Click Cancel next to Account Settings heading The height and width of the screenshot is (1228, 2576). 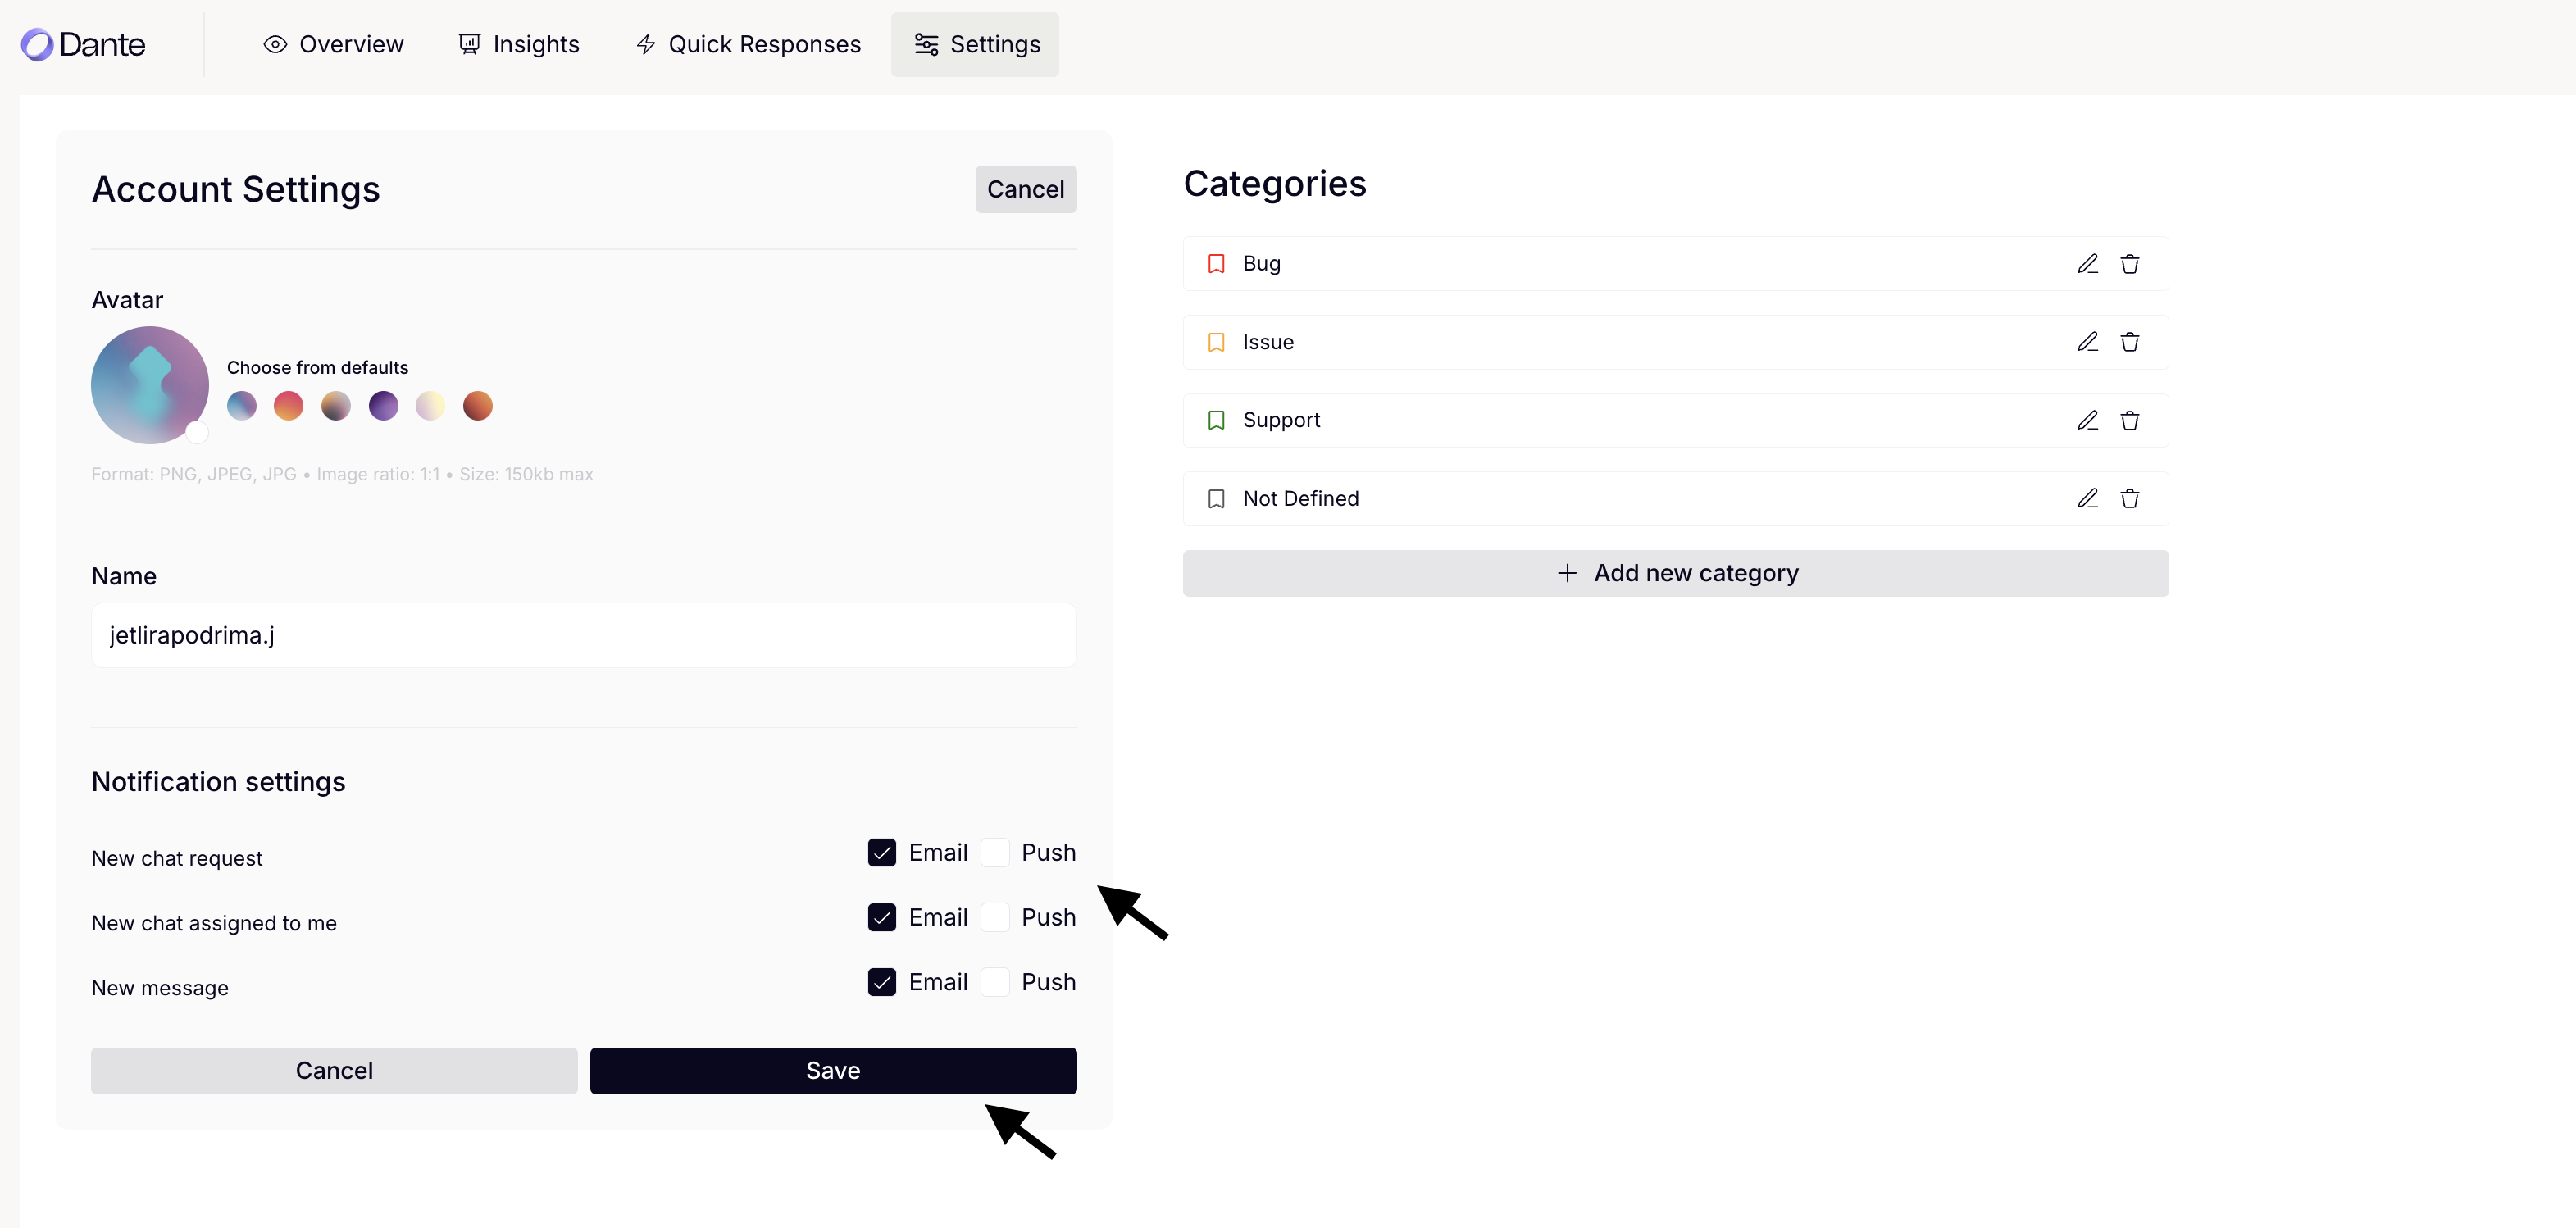[1025, 189]
